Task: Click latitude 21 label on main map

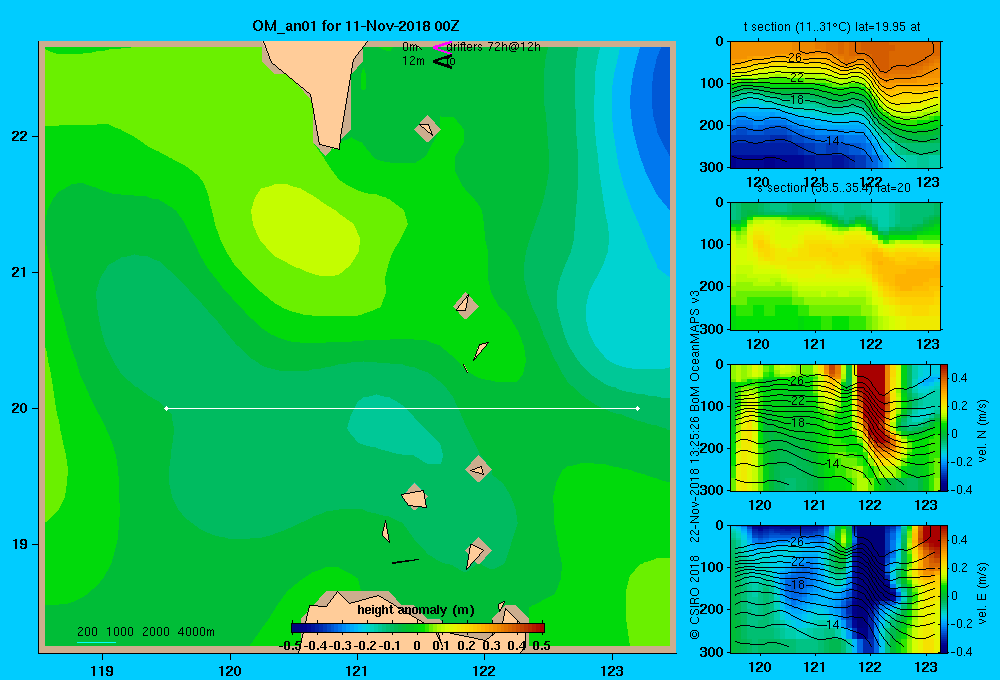Action: pyautogui.click(x=20, y=272)
